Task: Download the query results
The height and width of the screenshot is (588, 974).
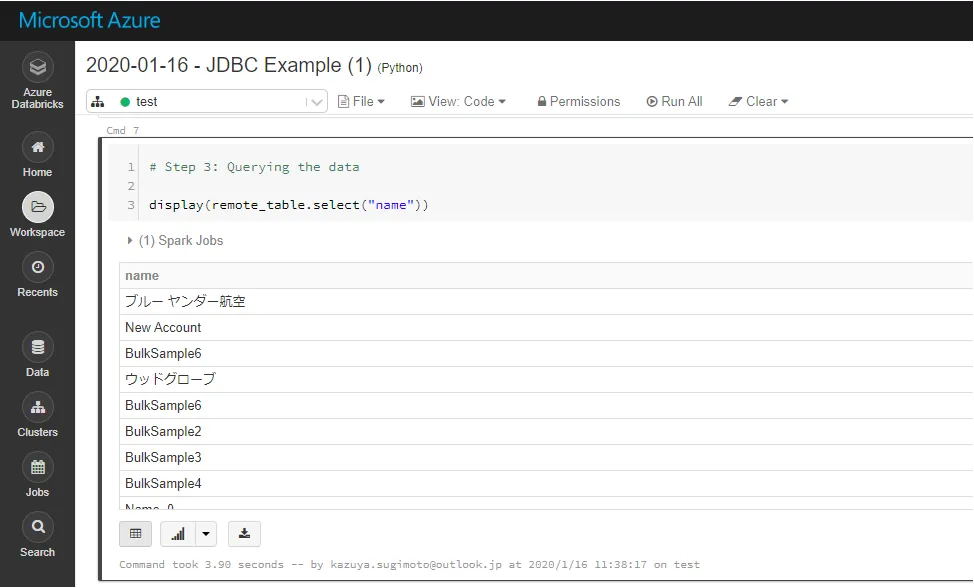Action: point(244,533)
